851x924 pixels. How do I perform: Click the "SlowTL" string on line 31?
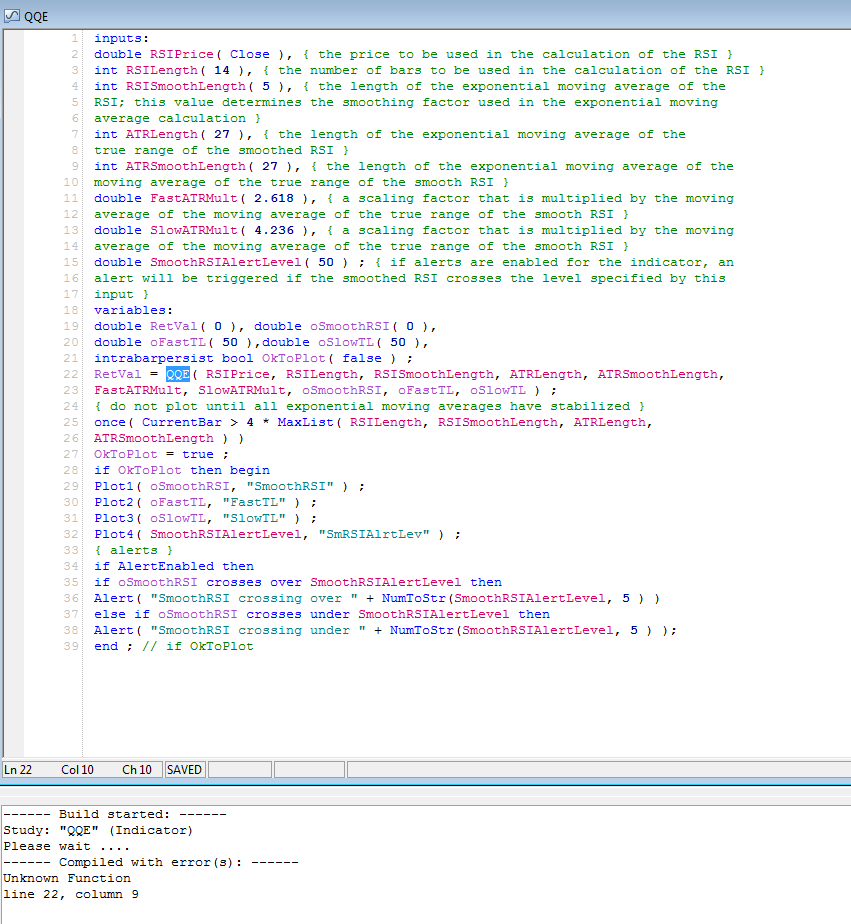tap(254, 518)
